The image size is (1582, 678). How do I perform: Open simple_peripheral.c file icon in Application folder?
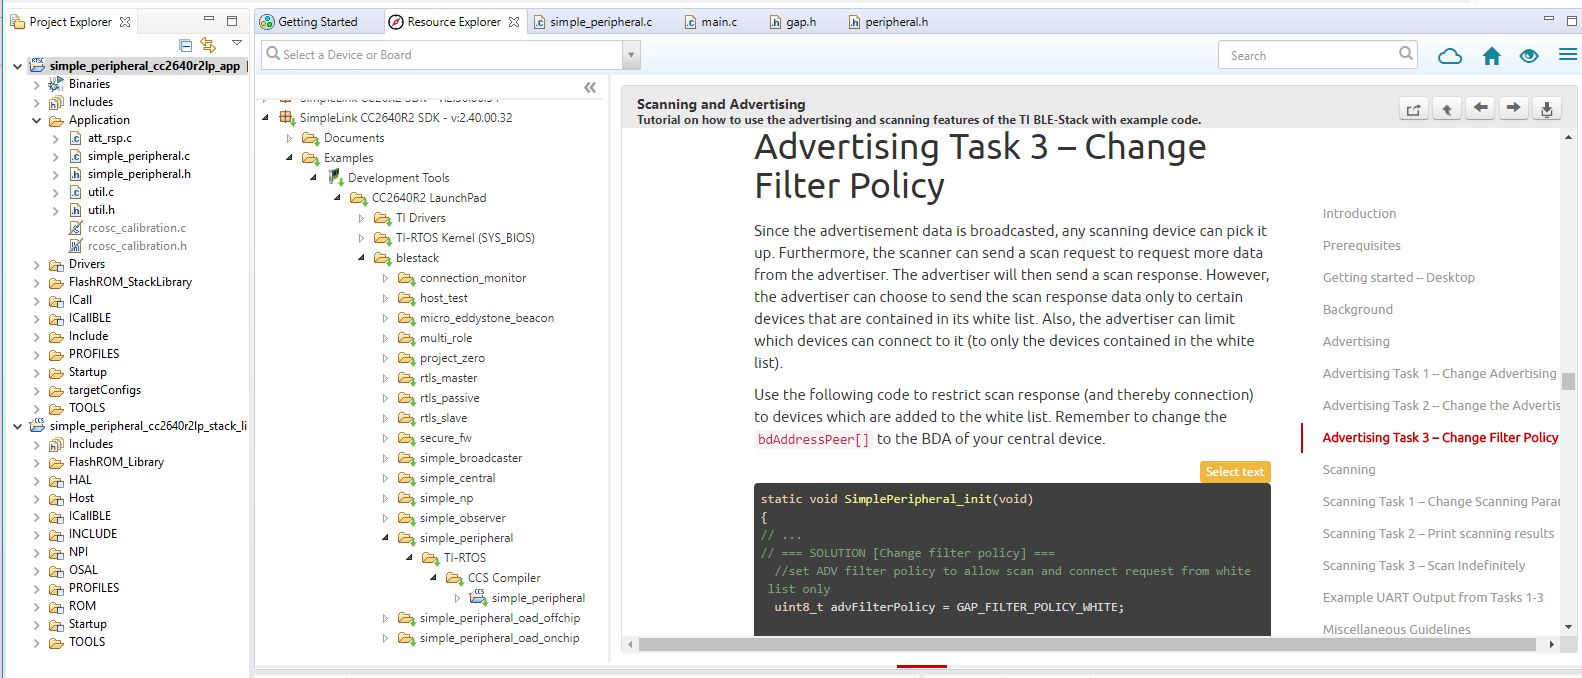[75, 156]
